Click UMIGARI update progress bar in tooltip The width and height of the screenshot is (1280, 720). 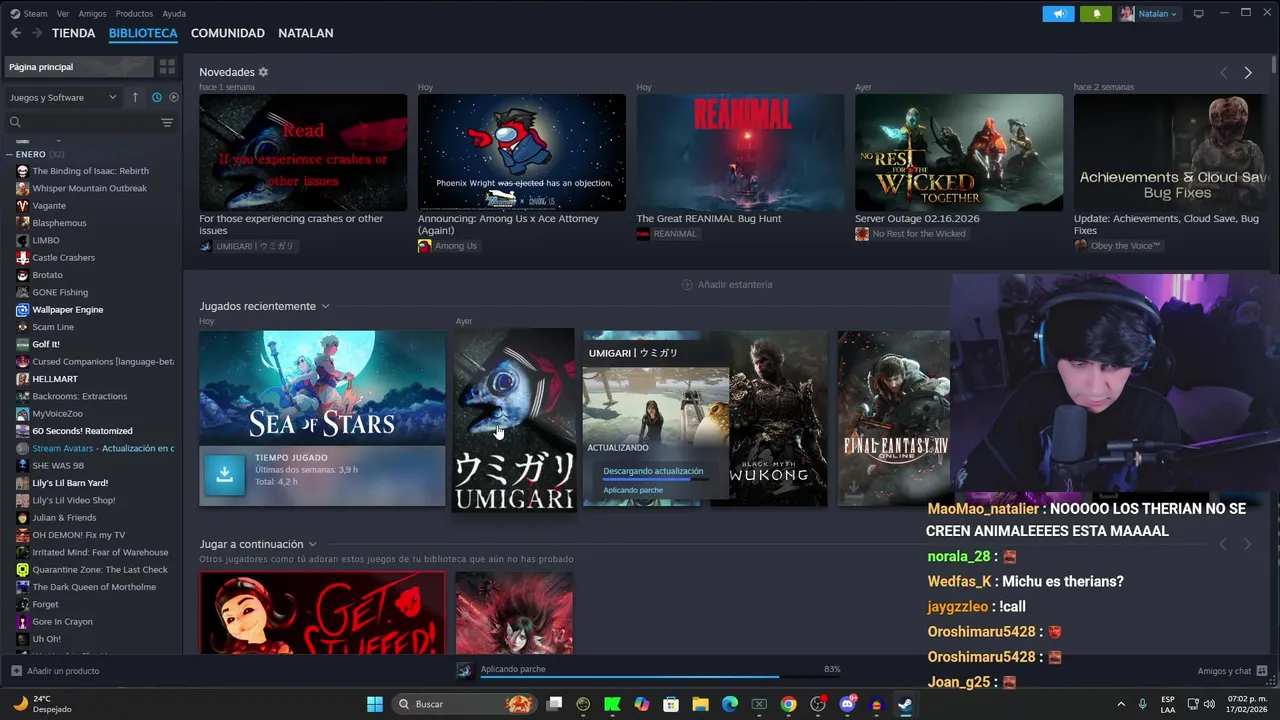(655, 480)
